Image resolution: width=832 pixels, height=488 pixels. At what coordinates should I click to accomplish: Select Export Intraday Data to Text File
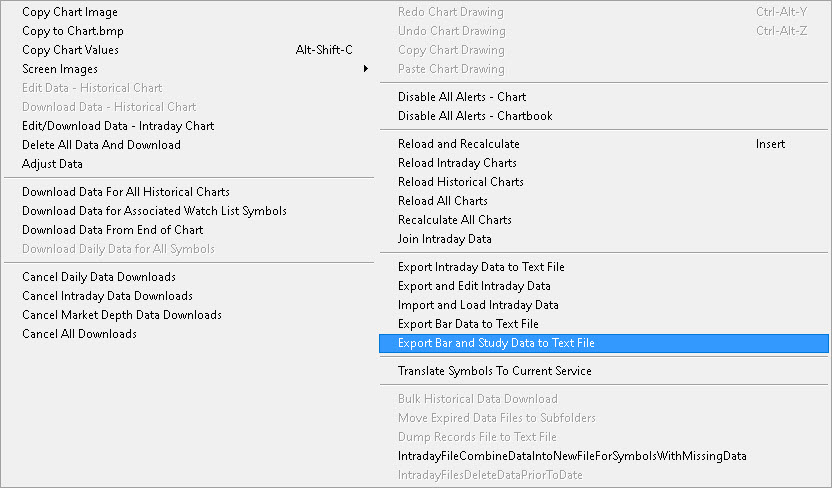pyautogui.click(x=481, y=267)
